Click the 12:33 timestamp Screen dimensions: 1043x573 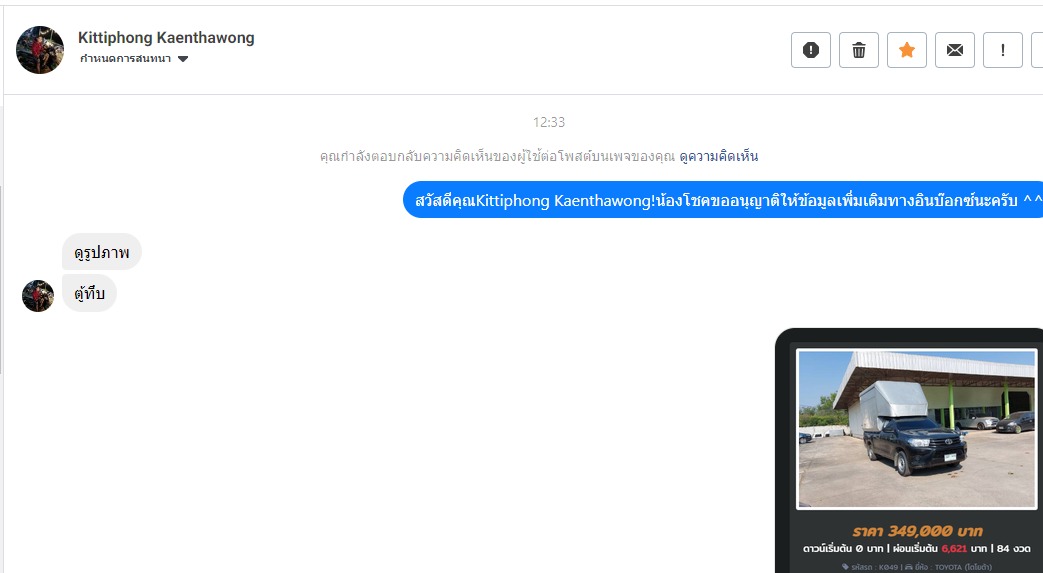[549, 122]
